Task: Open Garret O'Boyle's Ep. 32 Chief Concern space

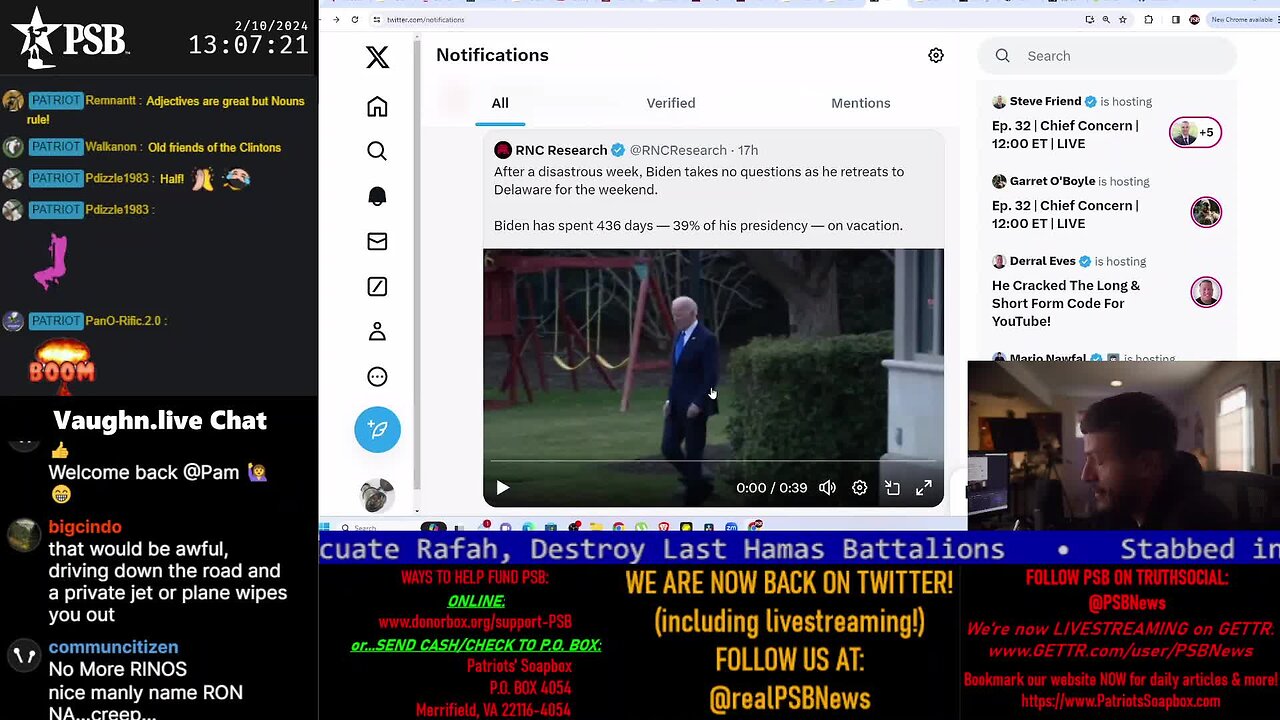Action: pos(1065,215)
